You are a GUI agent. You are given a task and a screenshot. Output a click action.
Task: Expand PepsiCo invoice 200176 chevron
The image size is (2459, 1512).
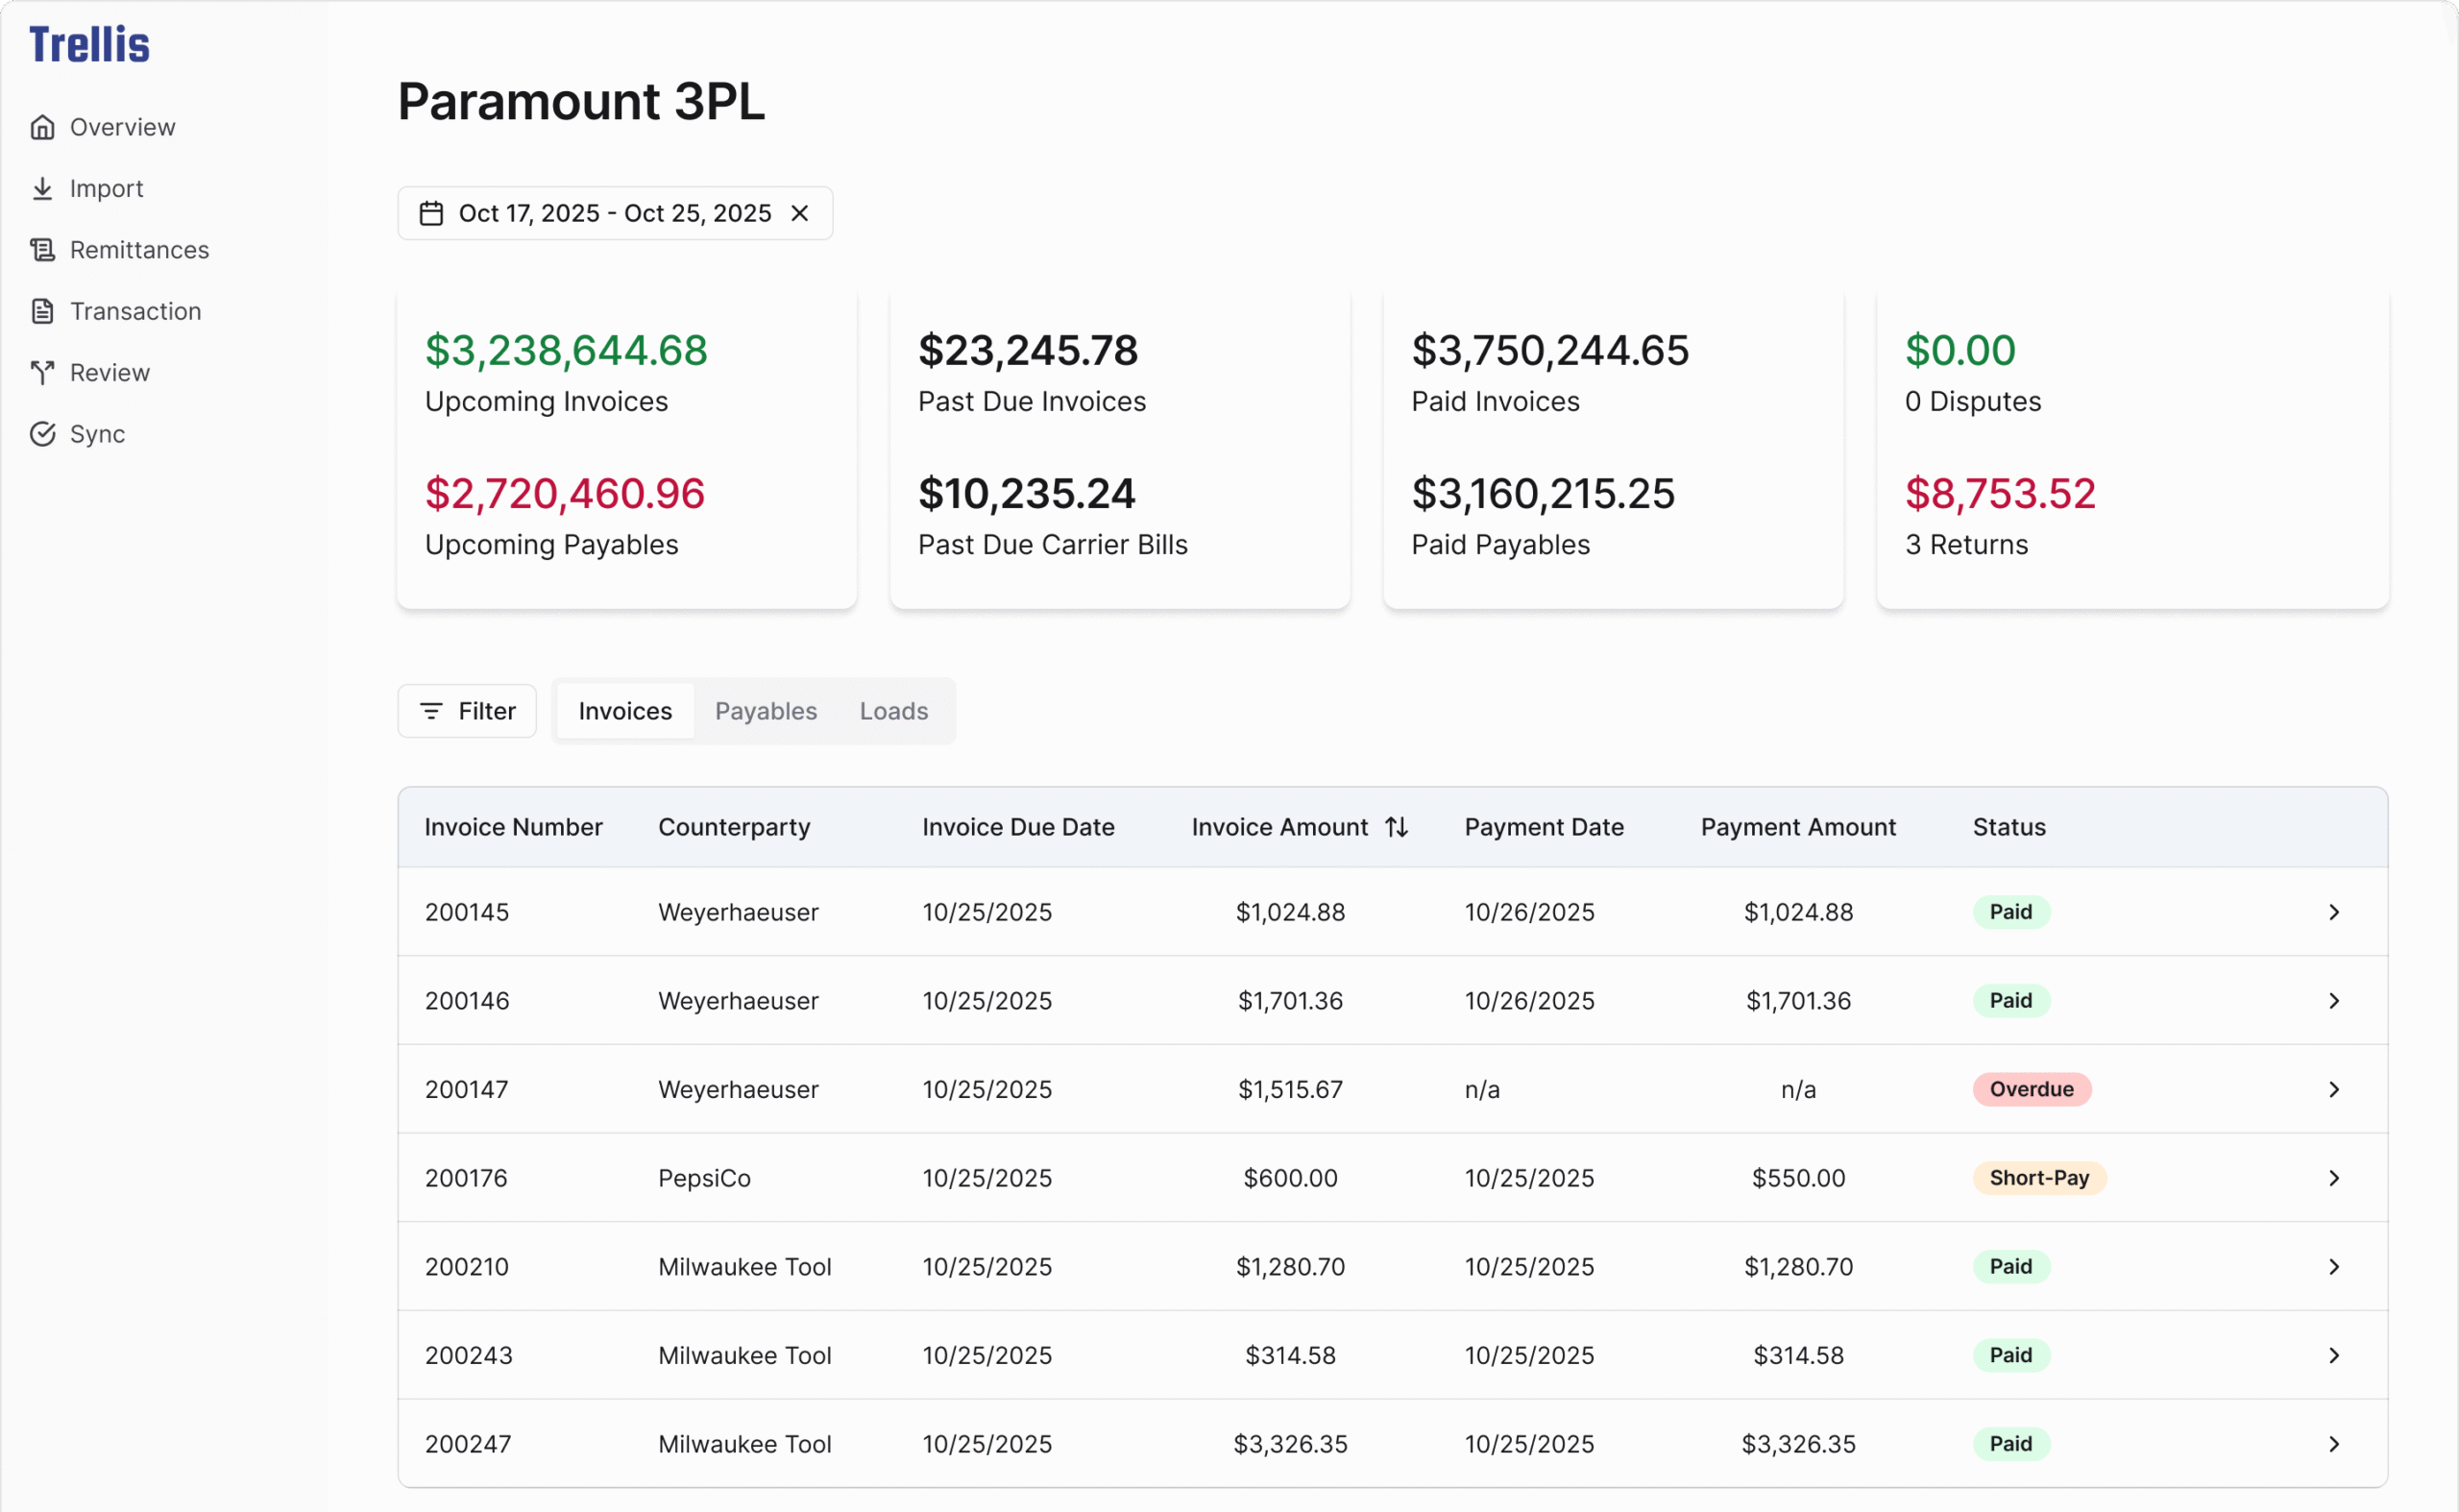pyautogui.click(x=2333, y=1178)
